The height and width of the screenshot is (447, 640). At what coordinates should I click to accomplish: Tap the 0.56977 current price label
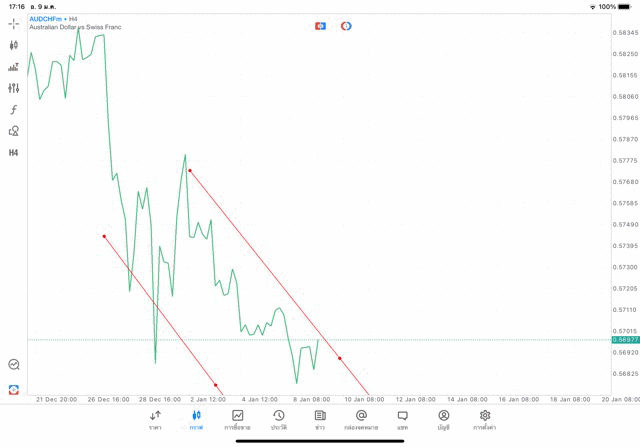pyautogui.click(x=625, y=340)
